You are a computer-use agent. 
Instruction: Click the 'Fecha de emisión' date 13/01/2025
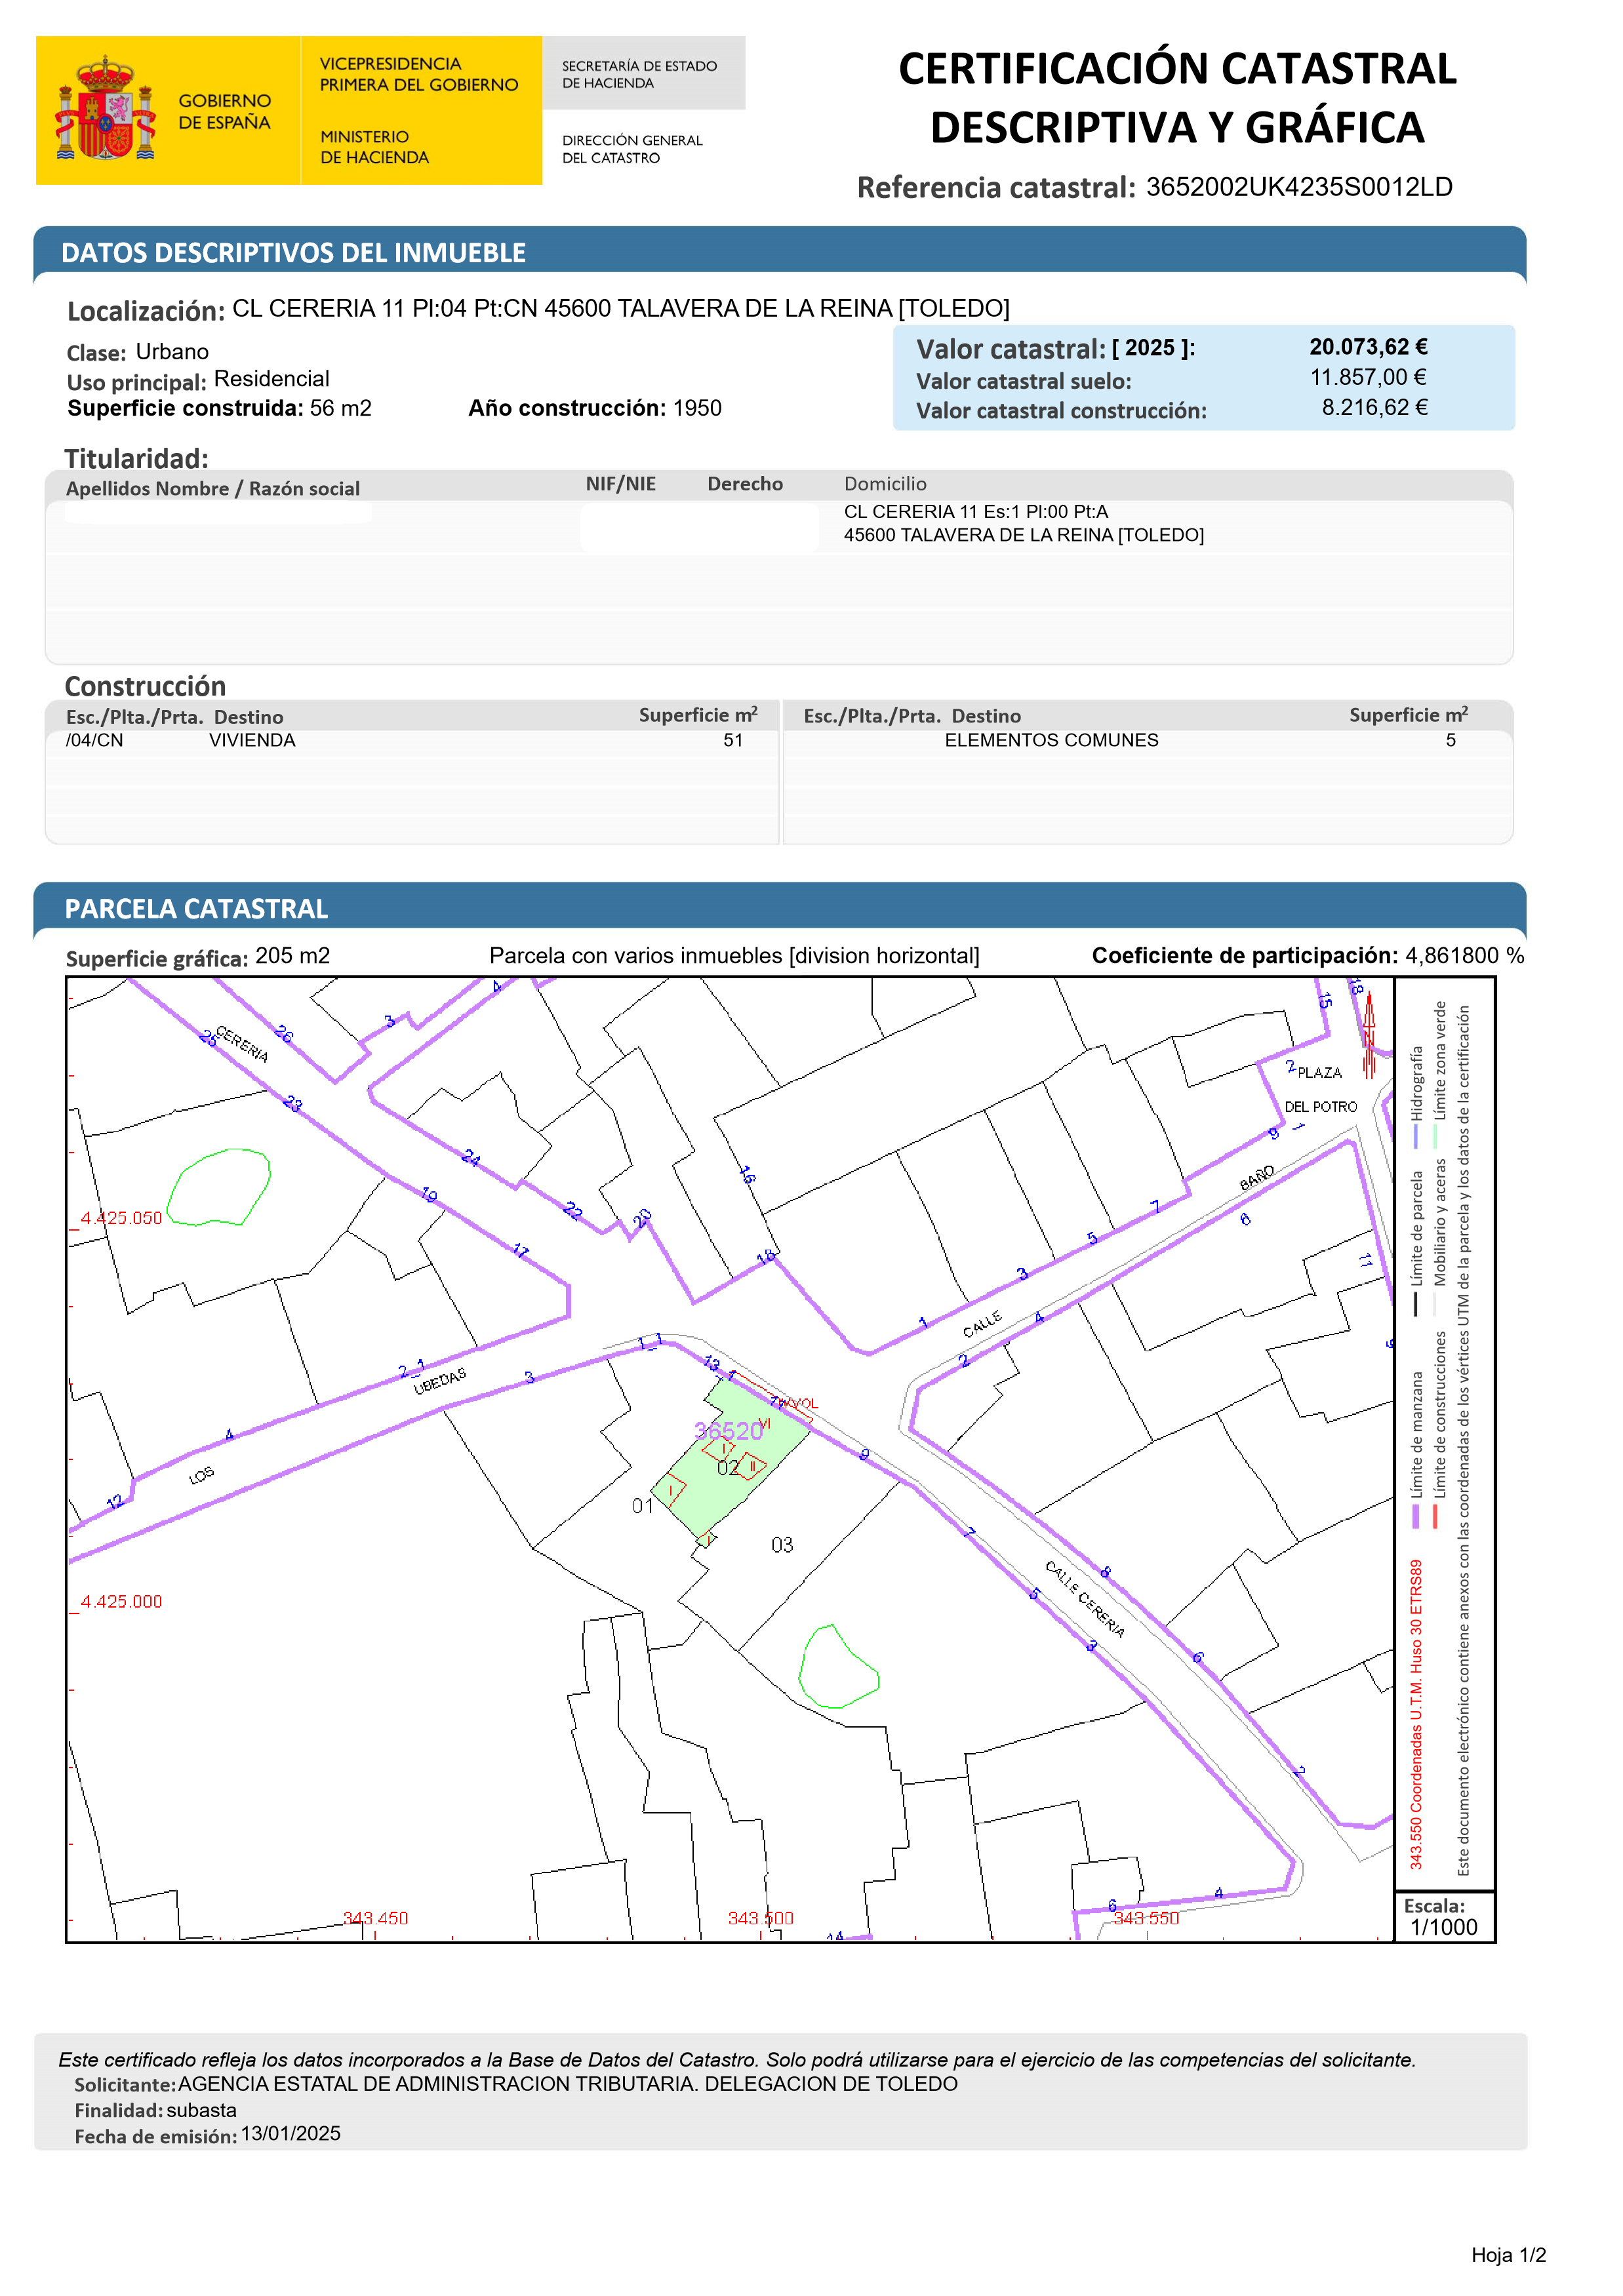point(290,2135)
